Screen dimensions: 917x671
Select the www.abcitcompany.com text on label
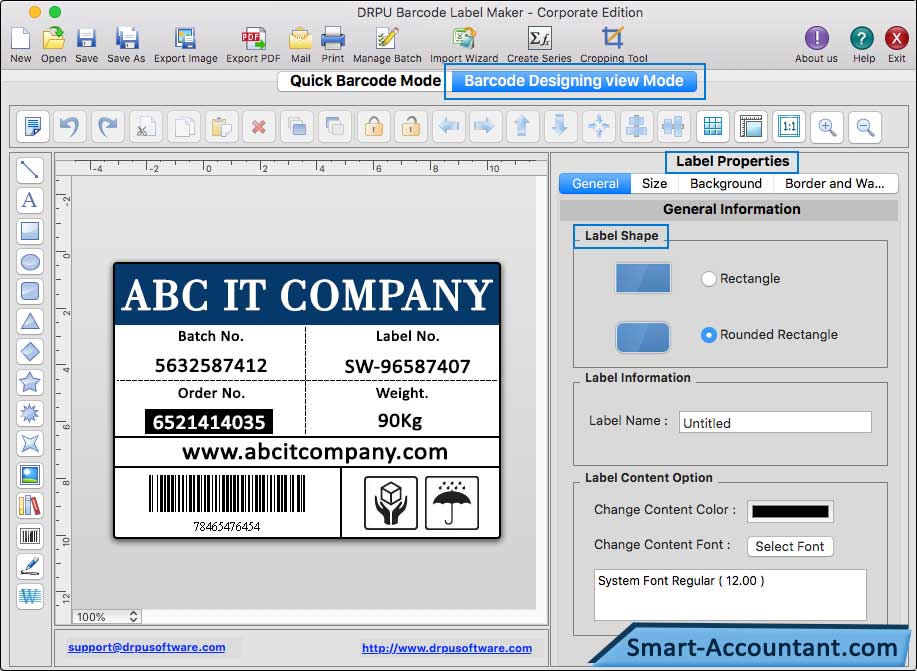[315, 452]
